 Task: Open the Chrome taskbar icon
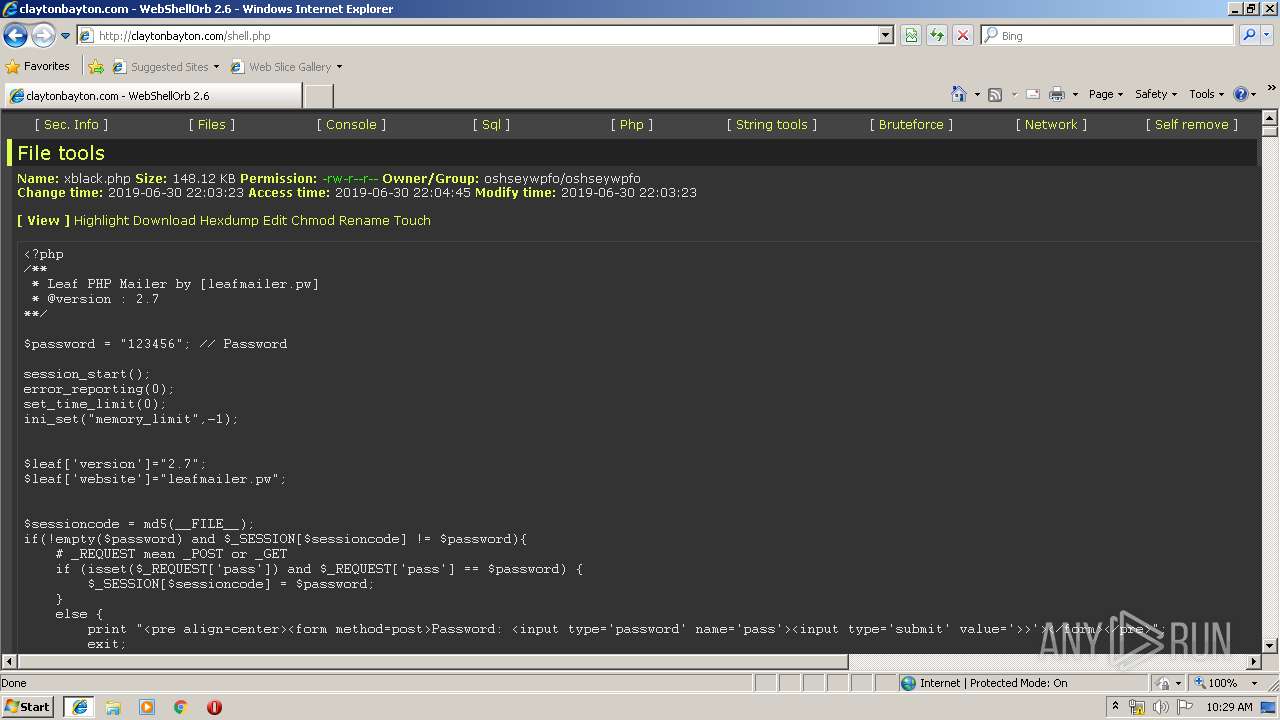[181, 707]
